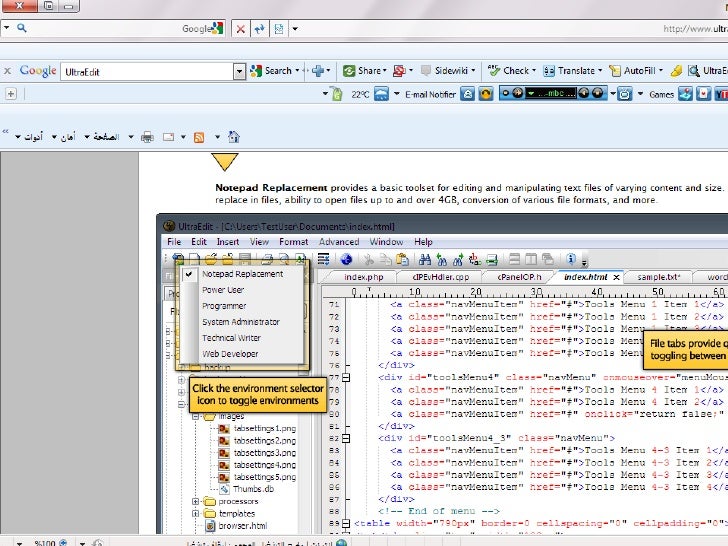The height and width of the screenshot is (546, 728).
Task: Click the command bar expand chevron
Action: click(5, 132)
